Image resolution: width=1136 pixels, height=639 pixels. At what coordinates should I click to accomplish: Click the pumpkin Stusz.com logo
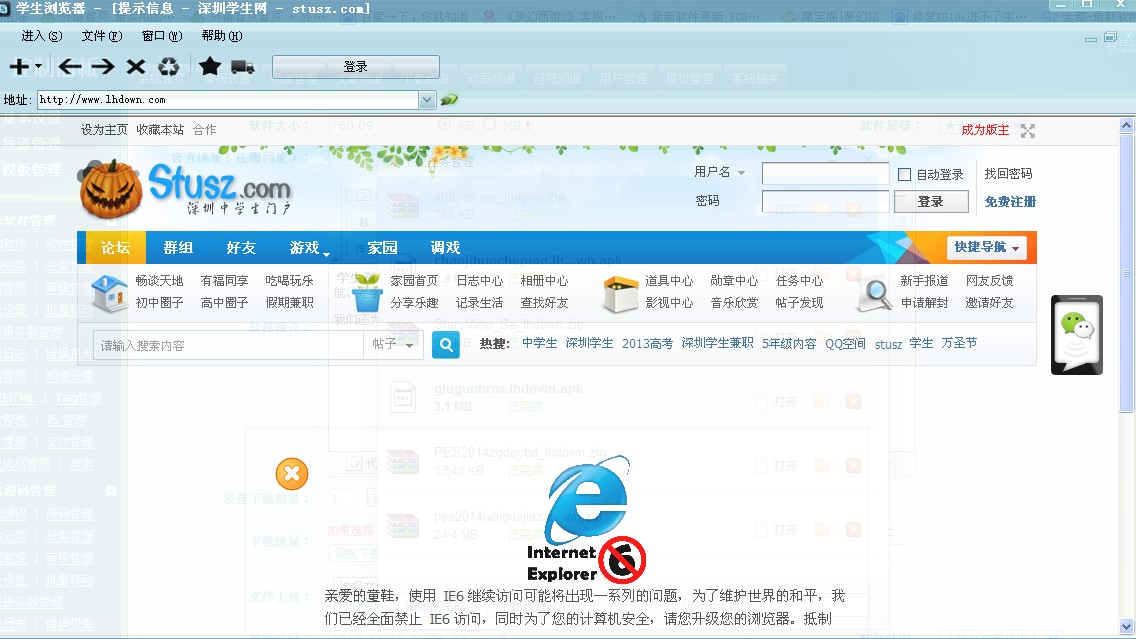(x=185, y=188)
